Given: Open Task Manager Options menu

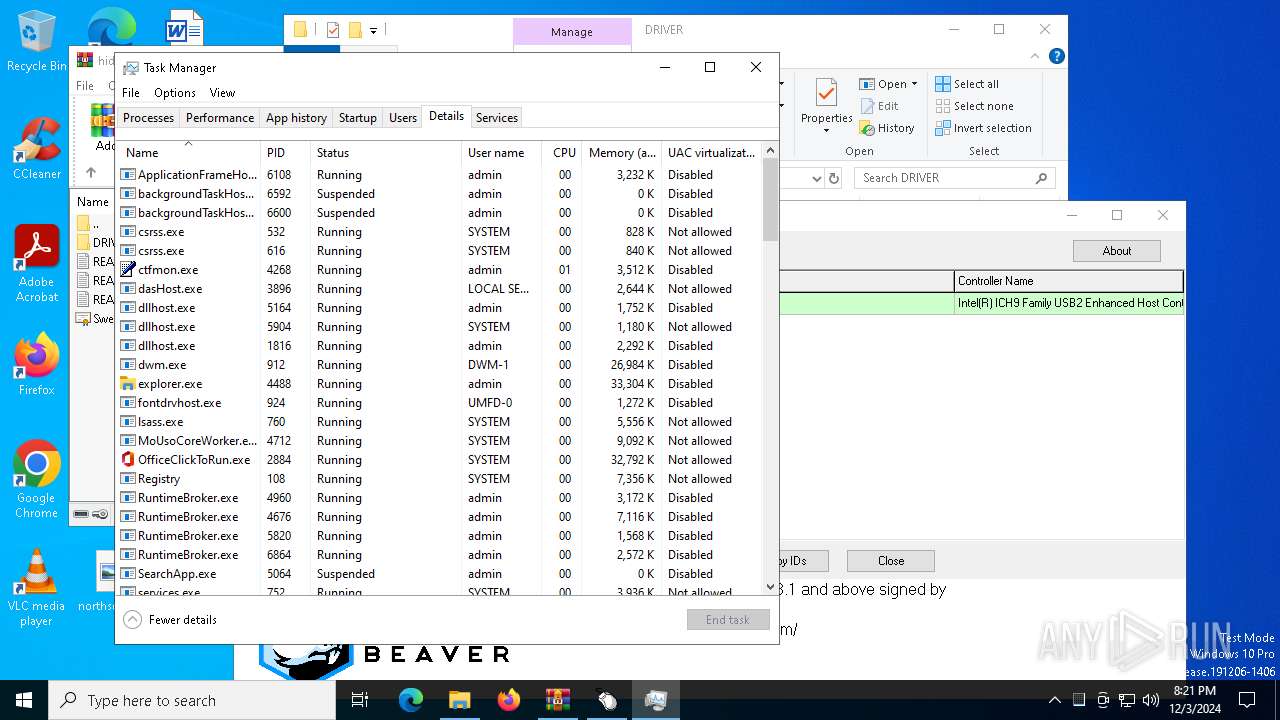Looking at the screenshot, I should [175, 93].
